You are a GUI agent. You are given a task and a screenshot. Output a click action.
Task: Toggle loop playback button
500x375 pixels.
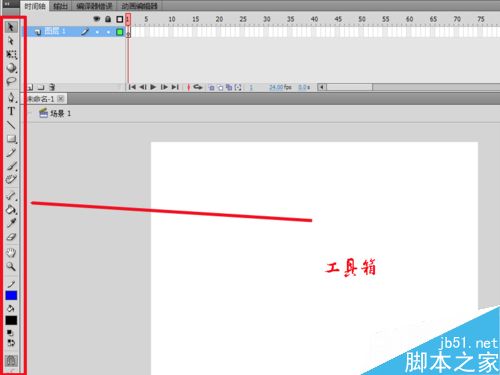pyautogui.click(x=198, y=87)
